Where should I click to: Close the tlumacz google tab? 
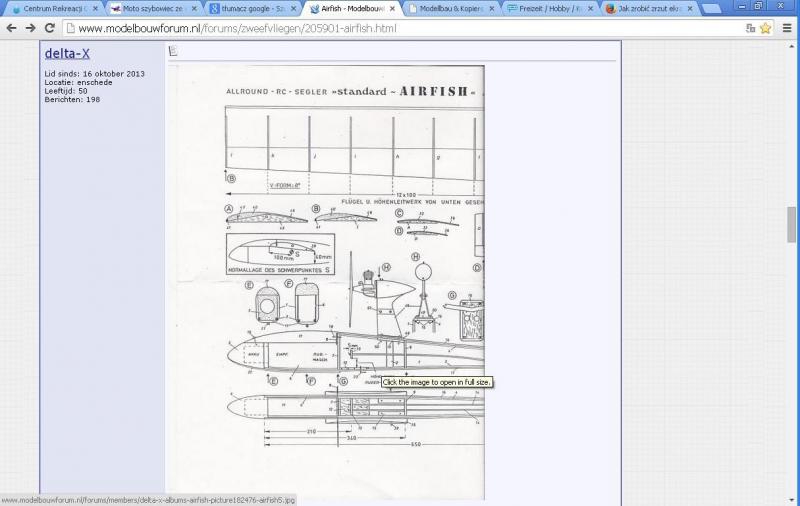294,8
